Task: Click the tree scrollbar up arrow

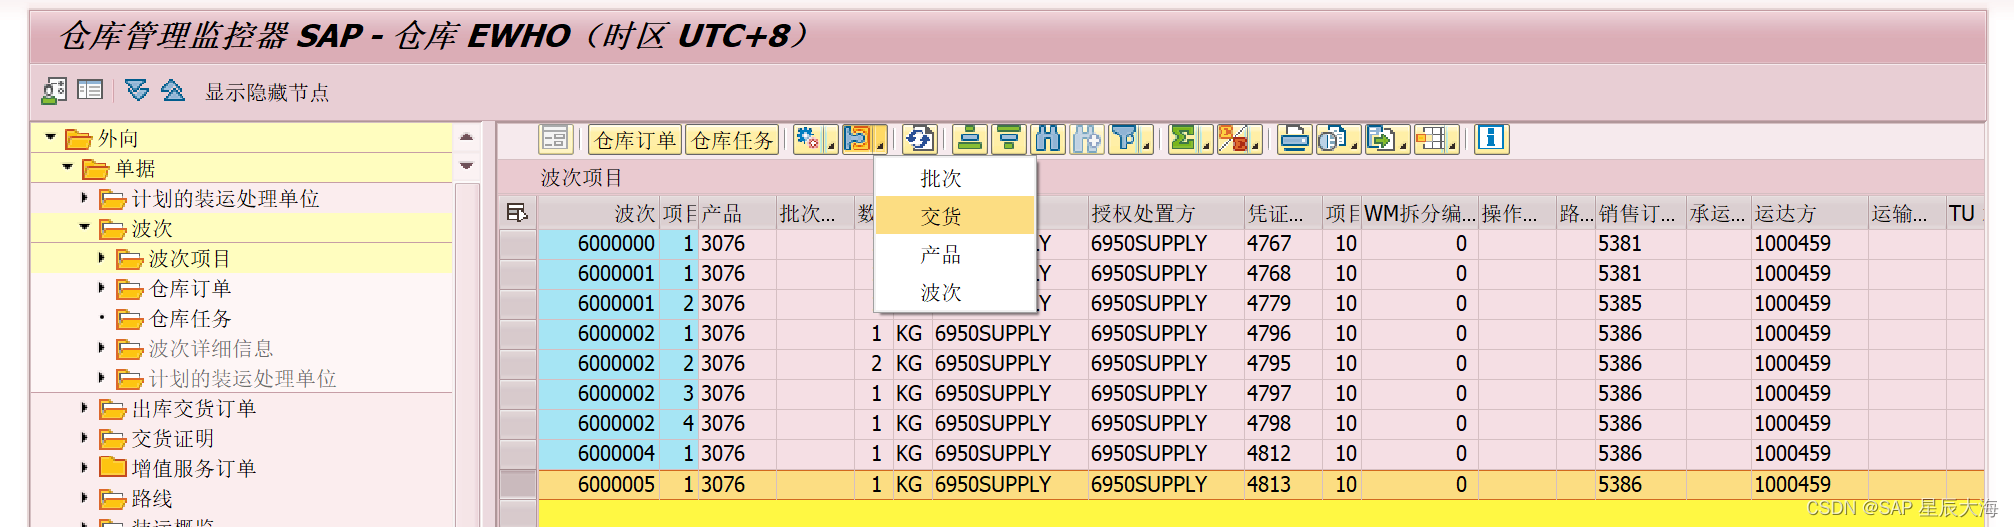Action: coord(466,137)
